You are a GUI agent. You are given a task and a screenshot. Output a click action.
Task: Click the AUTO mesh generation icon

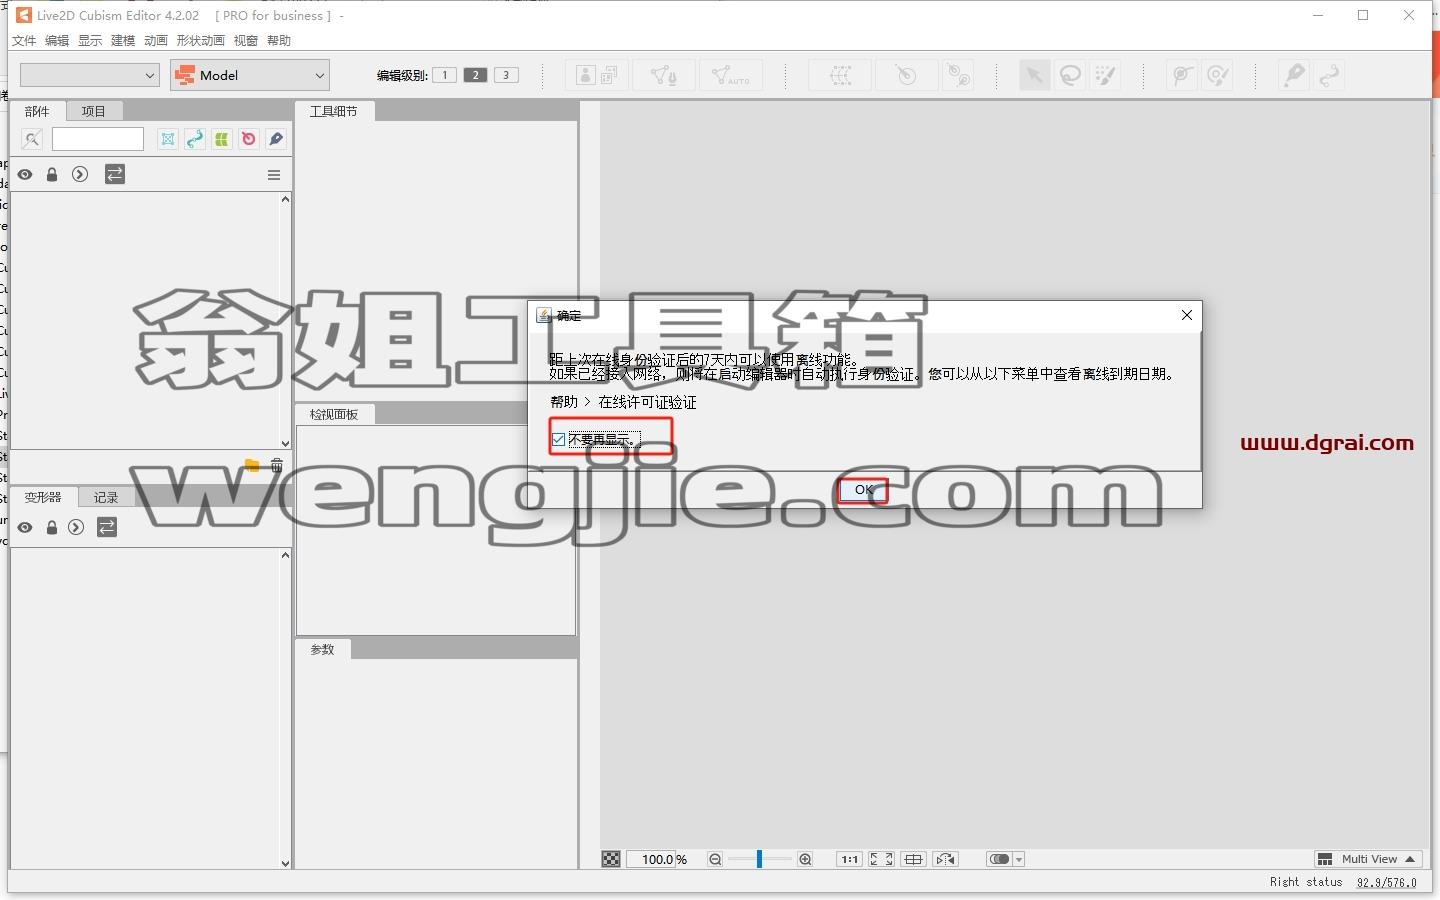point(732,75)
